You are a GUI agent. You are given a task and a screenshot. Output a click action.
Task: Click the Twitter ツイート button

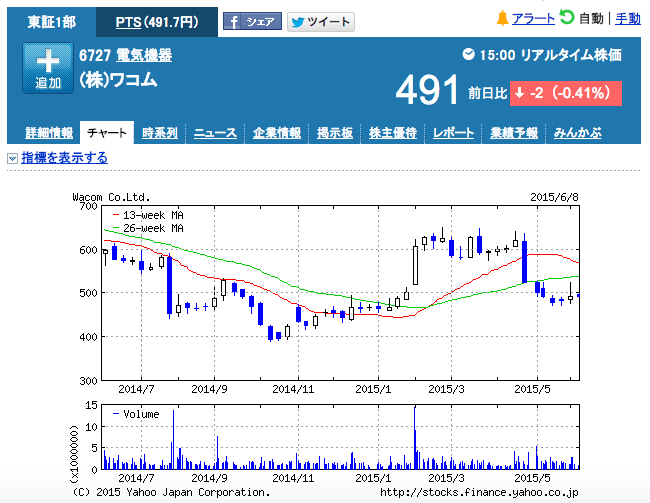321,22
